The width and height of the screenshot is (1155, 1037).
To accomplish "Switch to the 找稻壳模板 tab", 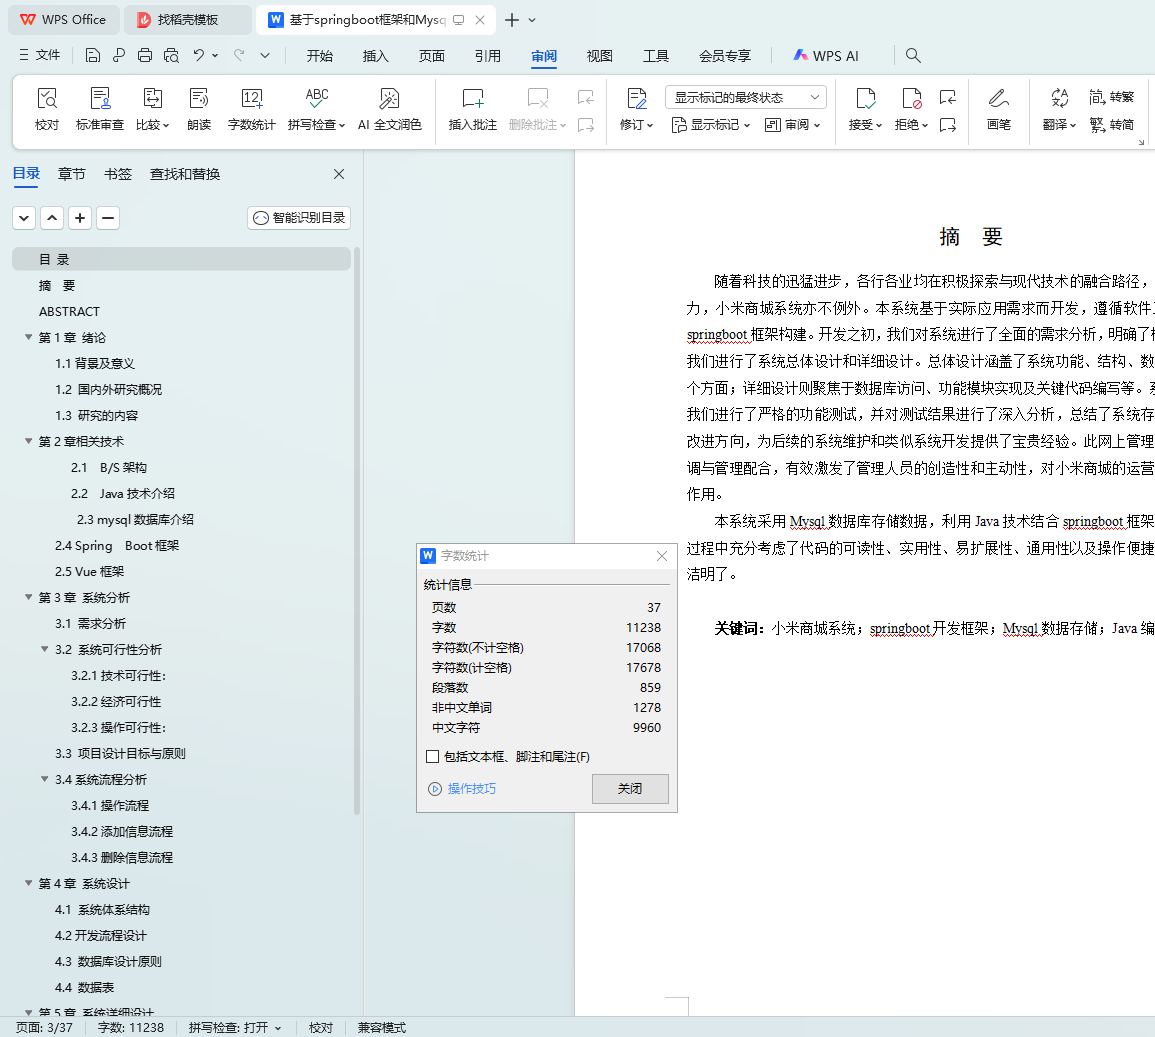I will (x=187, y=20).
